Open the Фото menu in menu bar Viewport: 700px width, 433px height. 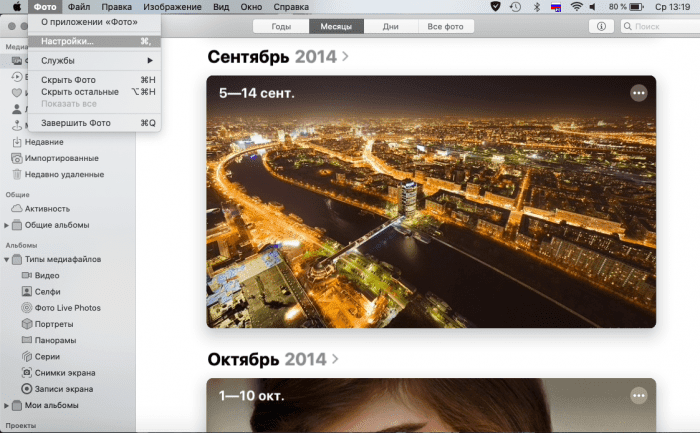[45, 7]
